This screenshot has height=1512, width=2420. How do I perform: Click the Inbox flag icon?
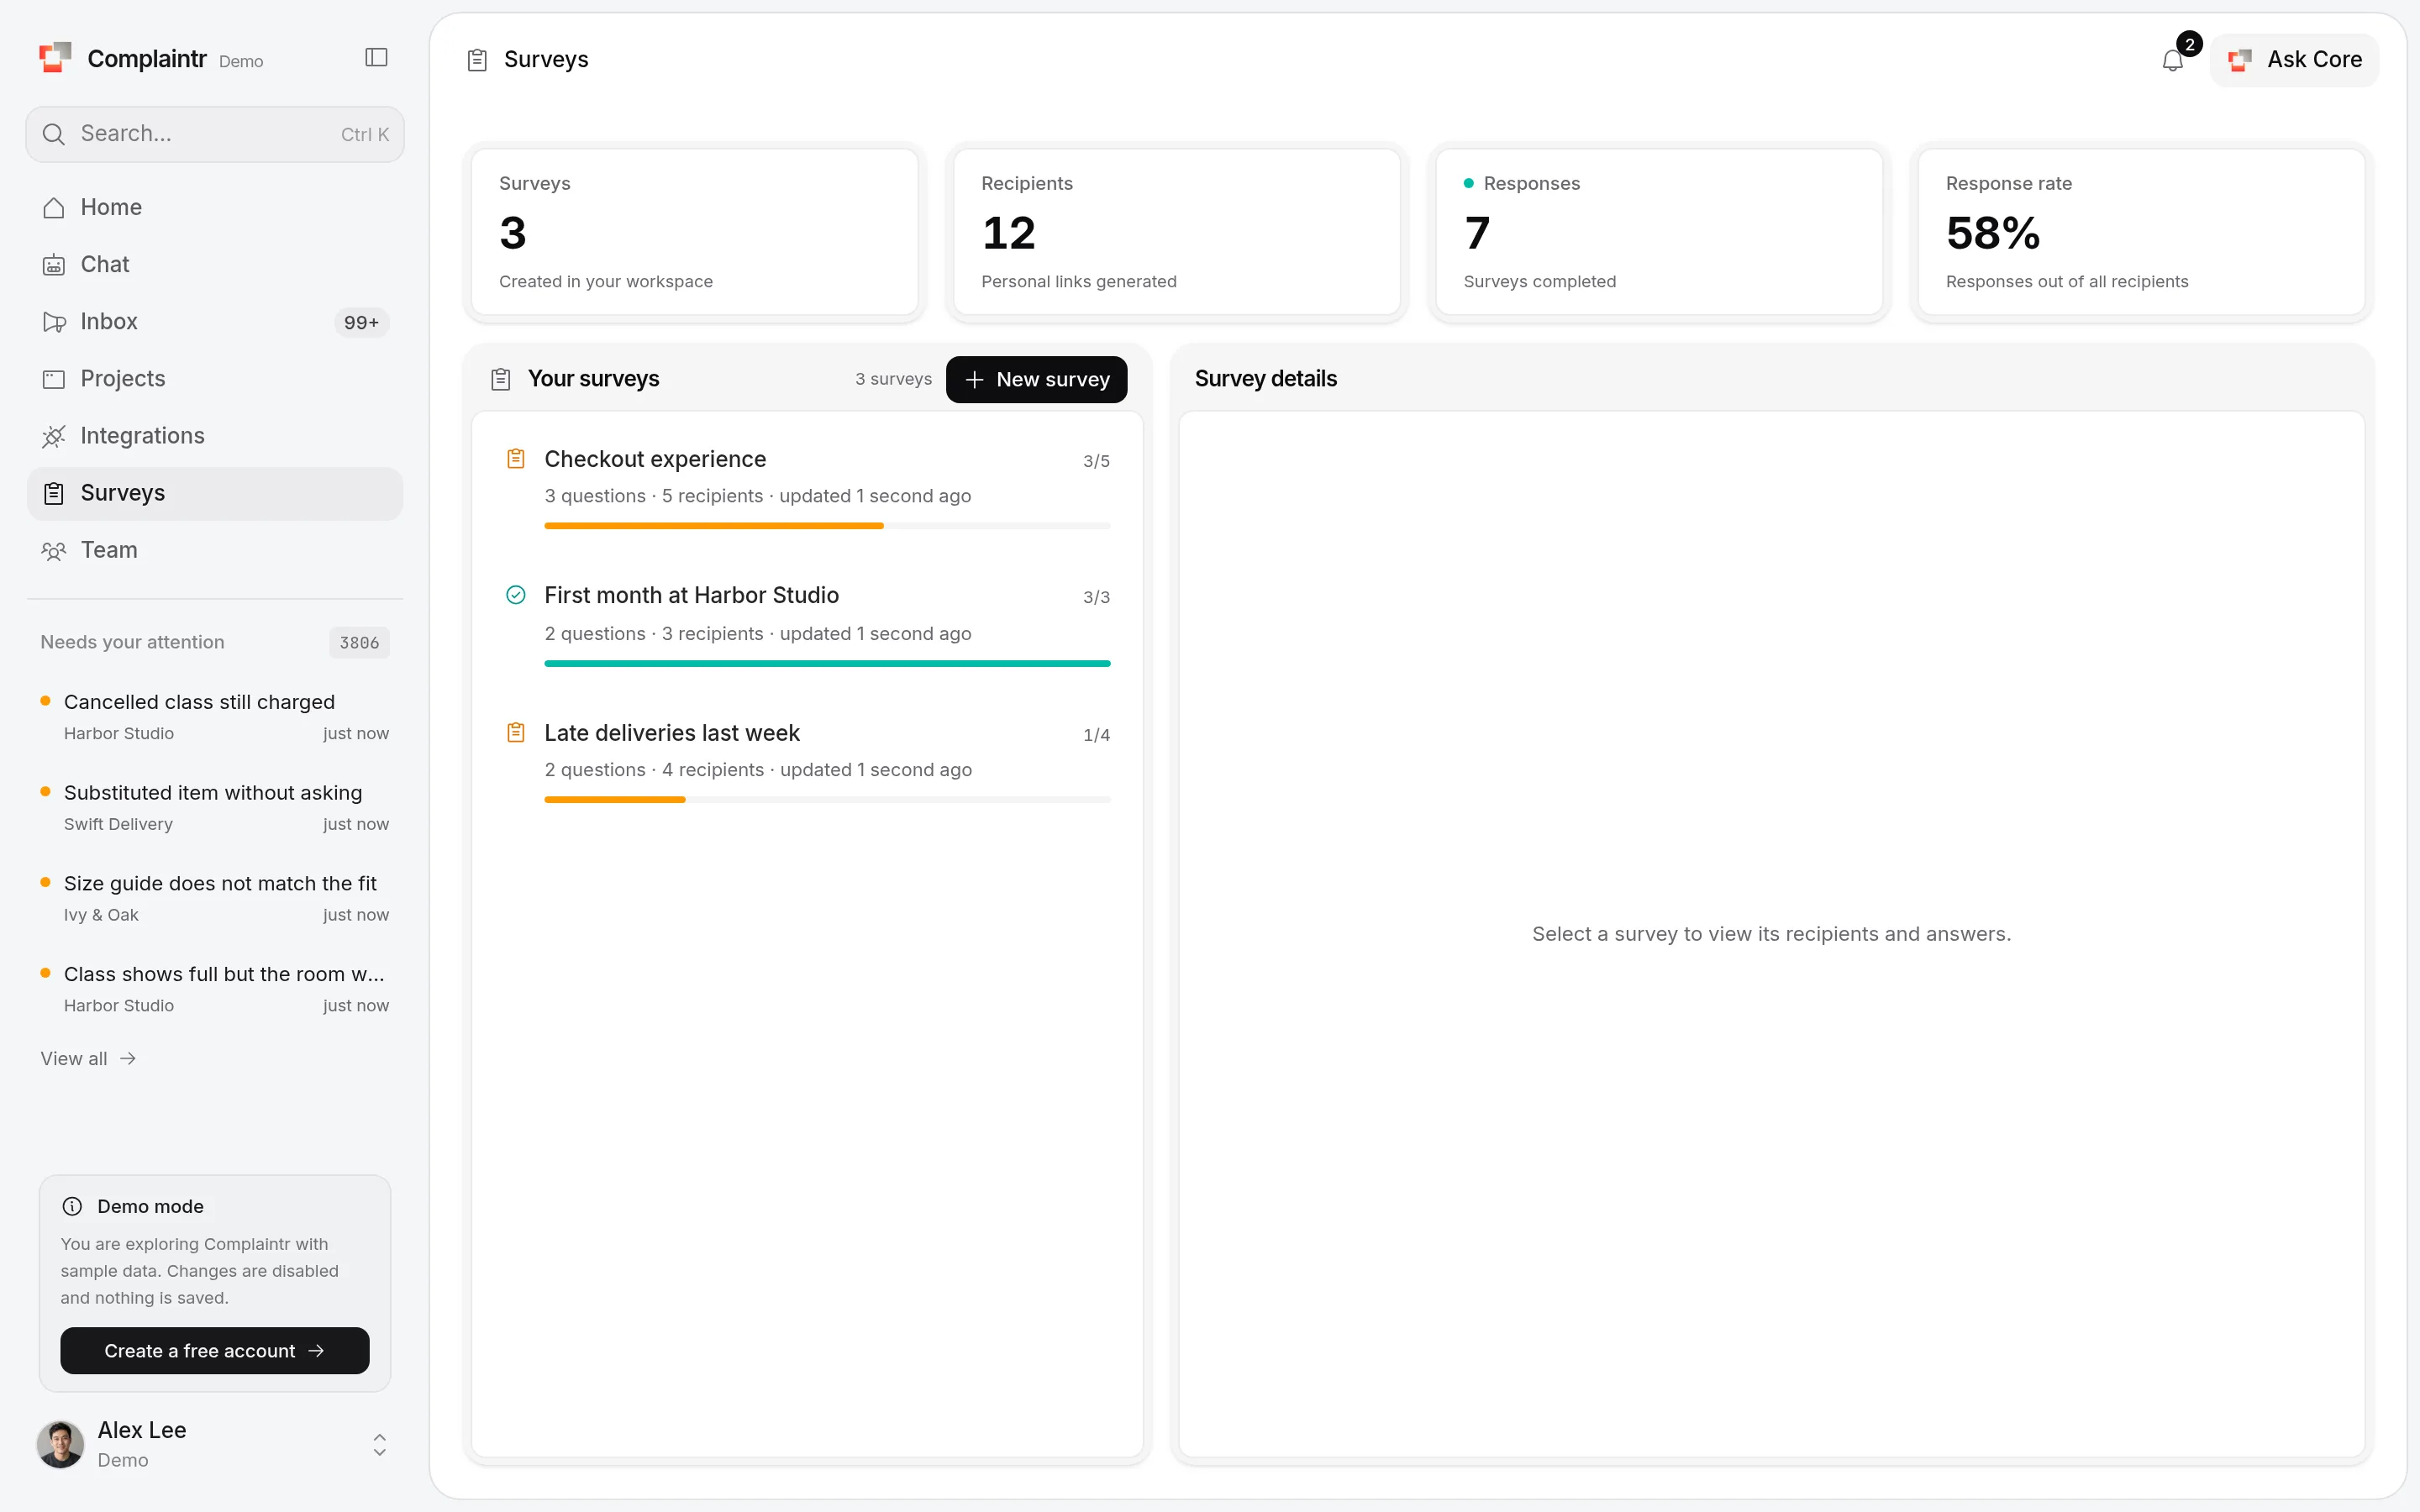pos(54,322)
